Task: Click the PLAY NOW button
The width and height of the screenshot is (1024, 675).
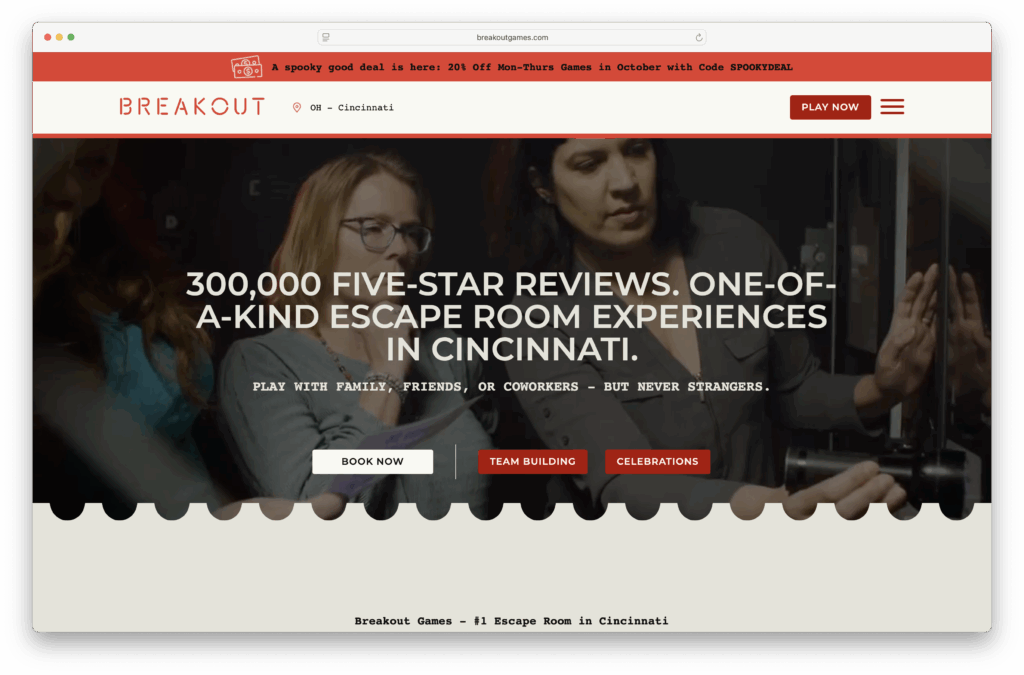Action: (x=830, y=107)
